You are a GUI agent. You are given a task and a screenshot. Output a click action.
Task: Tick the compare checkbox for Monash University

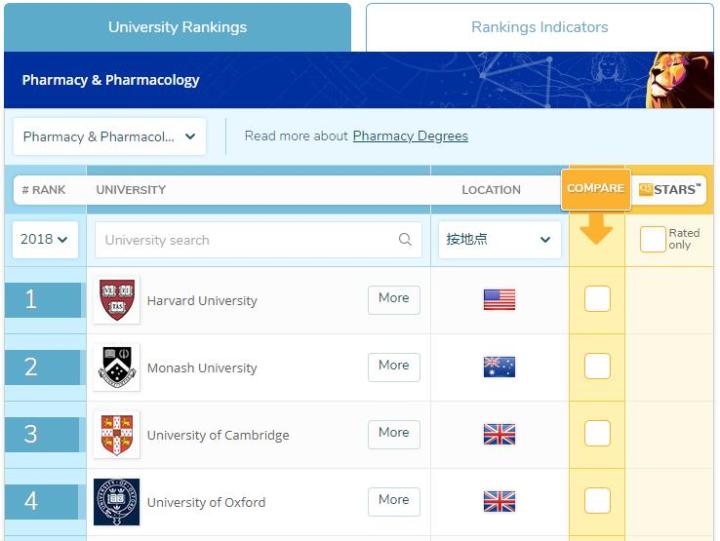point(597,366)
